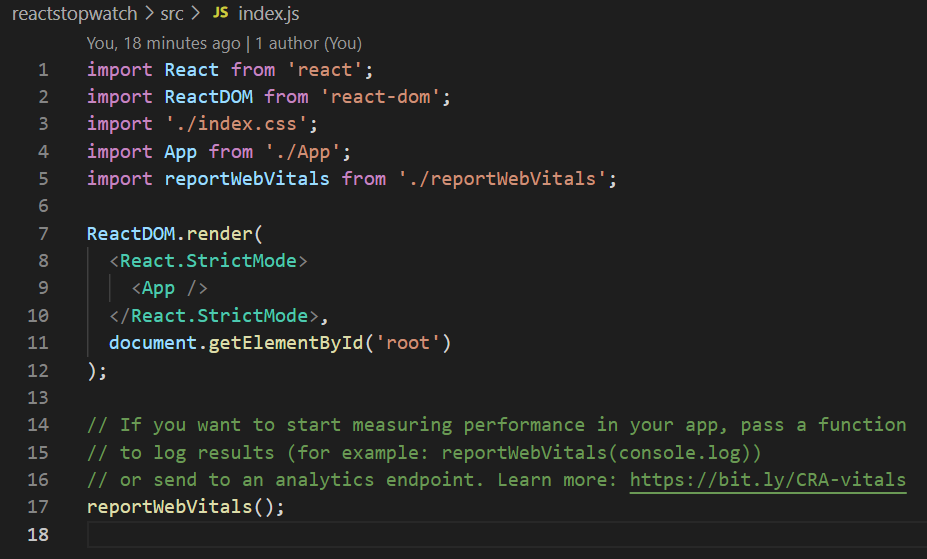
Task: Click 'ReactDOM' identifier on line 2
Action: tap(209, 97)
